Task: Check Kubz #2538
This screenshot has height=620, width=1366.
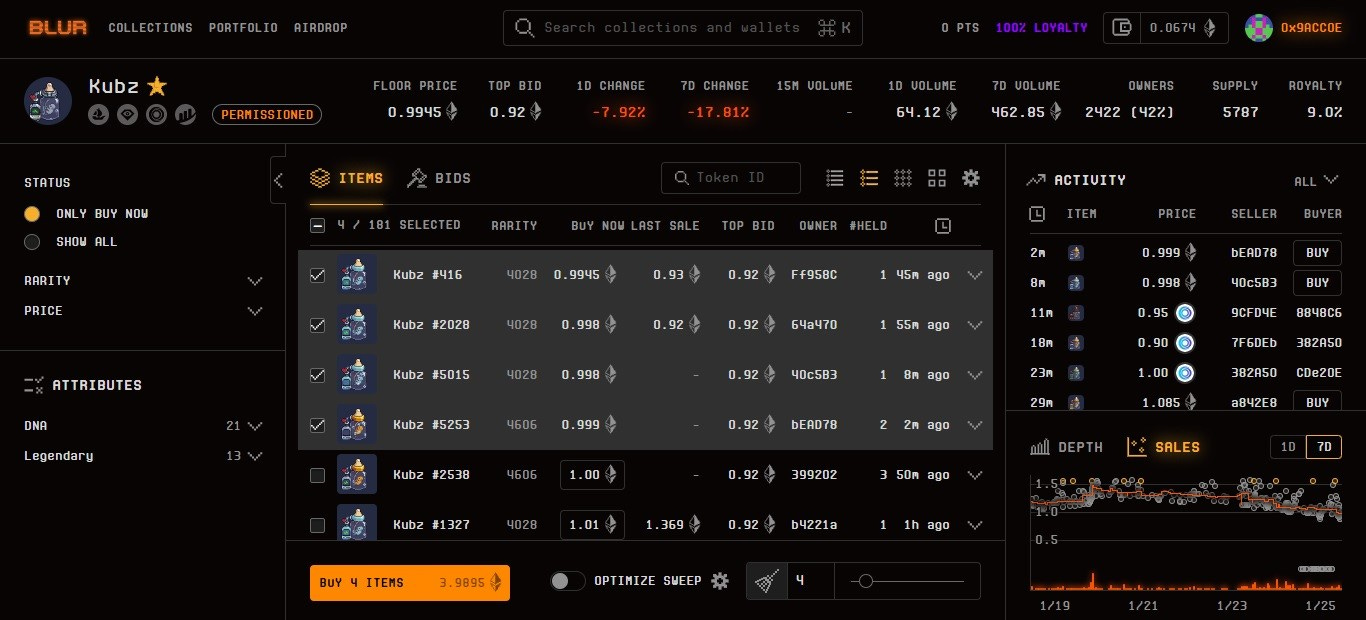Action: [317, 475]
